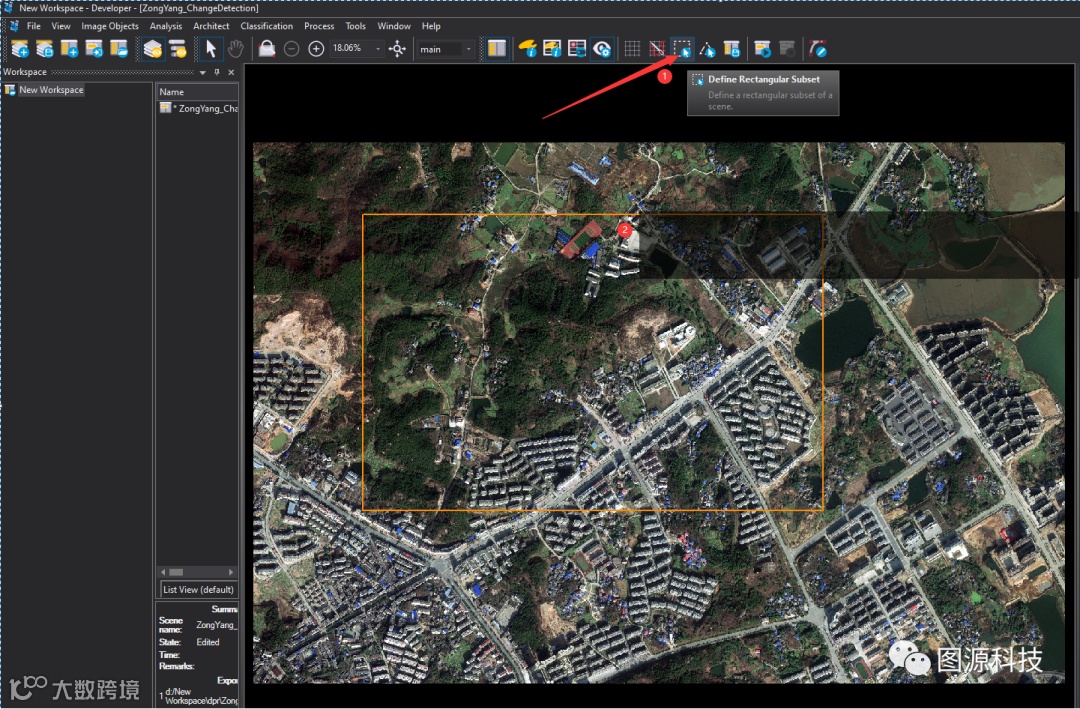This screenshot has width=1080, height=709.
Task: Open the zoom percentage dropdown
Action: point(378,49)
